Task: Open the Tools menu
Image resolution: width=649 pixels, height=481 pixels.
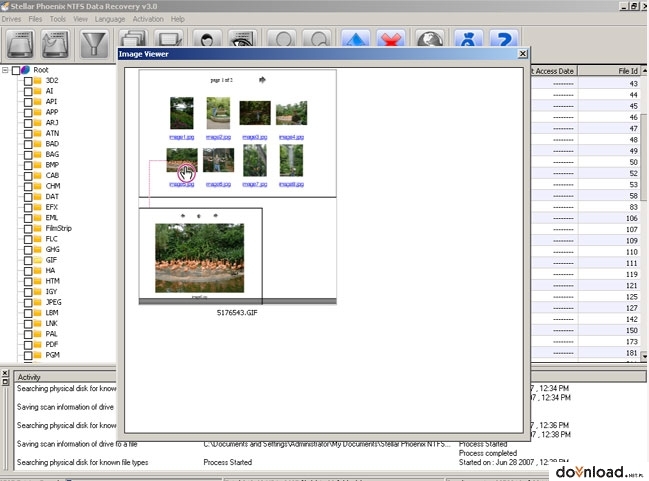Action: 58,19
